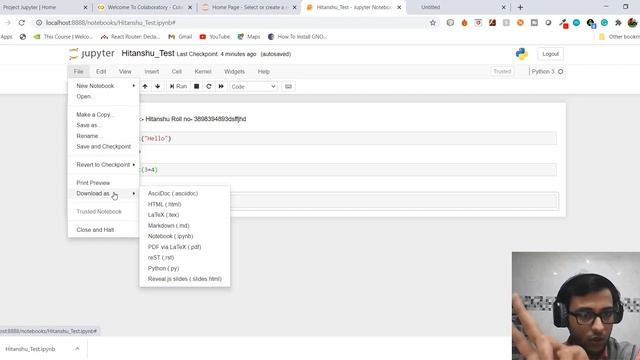Open a new browser tab
Screen dimensions: 640x360
[520, 7]
